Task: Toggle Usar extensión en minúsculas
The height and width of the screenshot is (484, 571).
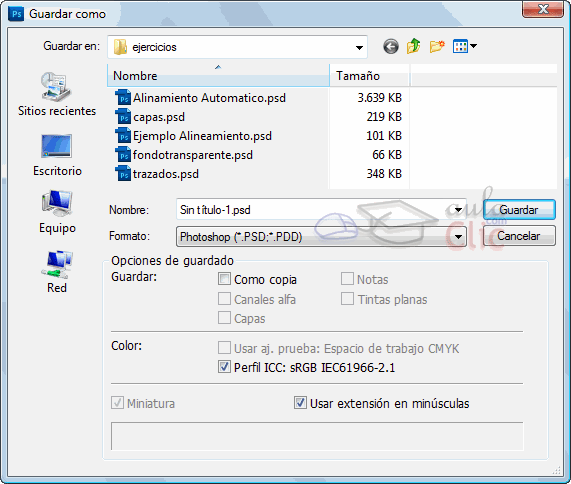Action: pos(300,403)
